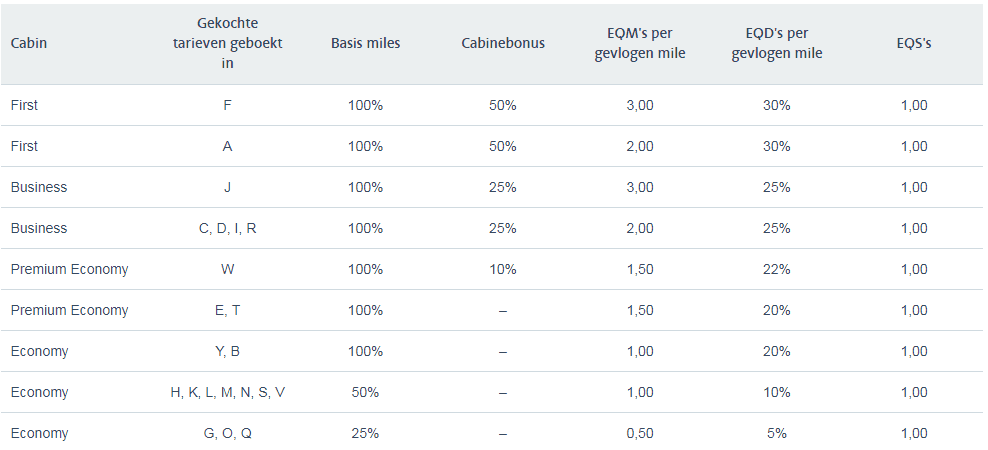988x450 pixels.
Task: Select the H, K, L, M, N, S, V cell
Action: (x=228, y=392)
